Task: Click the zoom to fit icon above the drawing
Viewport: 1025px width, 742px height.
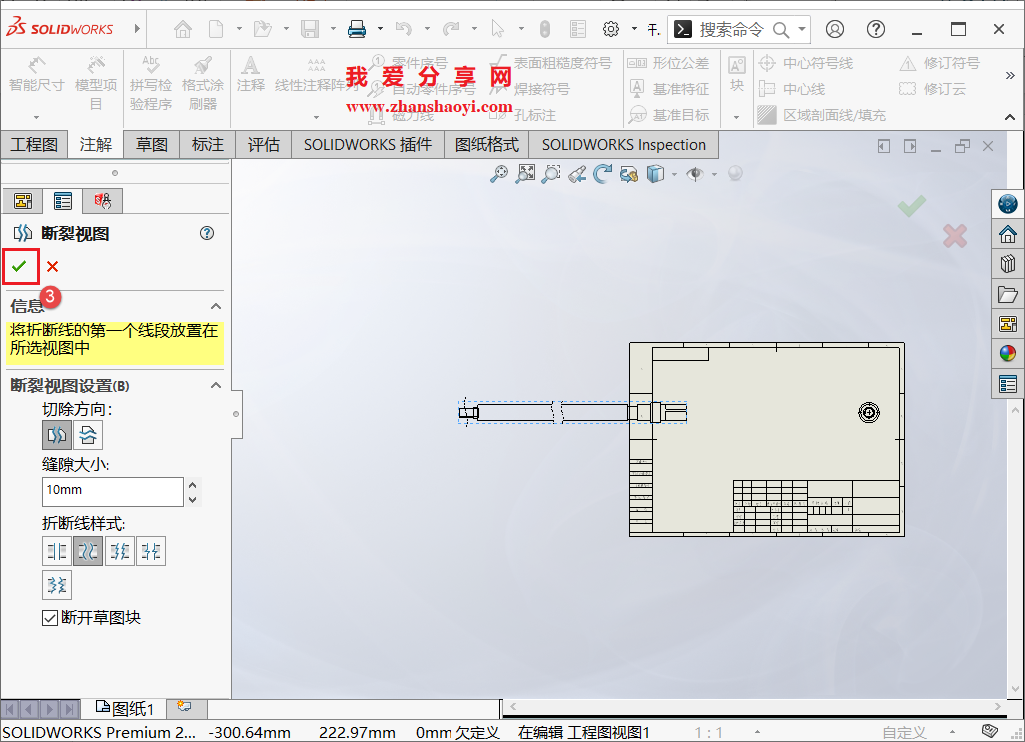Action: click(x=525, y=173)
